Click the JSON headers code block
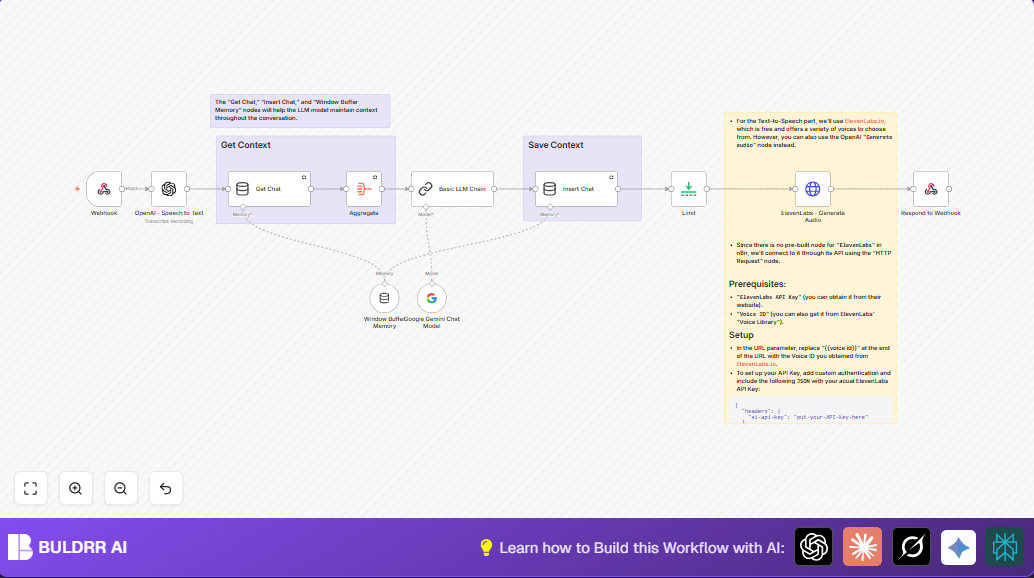Screen dimensions: 1034x578 (812, 410)
